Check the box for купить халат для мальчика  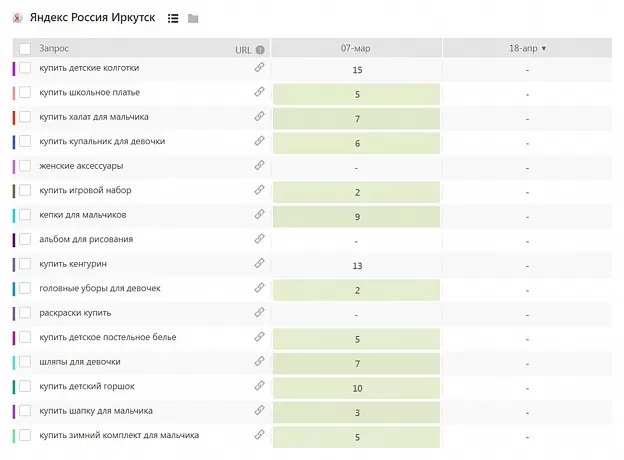(x=25, y=118)
